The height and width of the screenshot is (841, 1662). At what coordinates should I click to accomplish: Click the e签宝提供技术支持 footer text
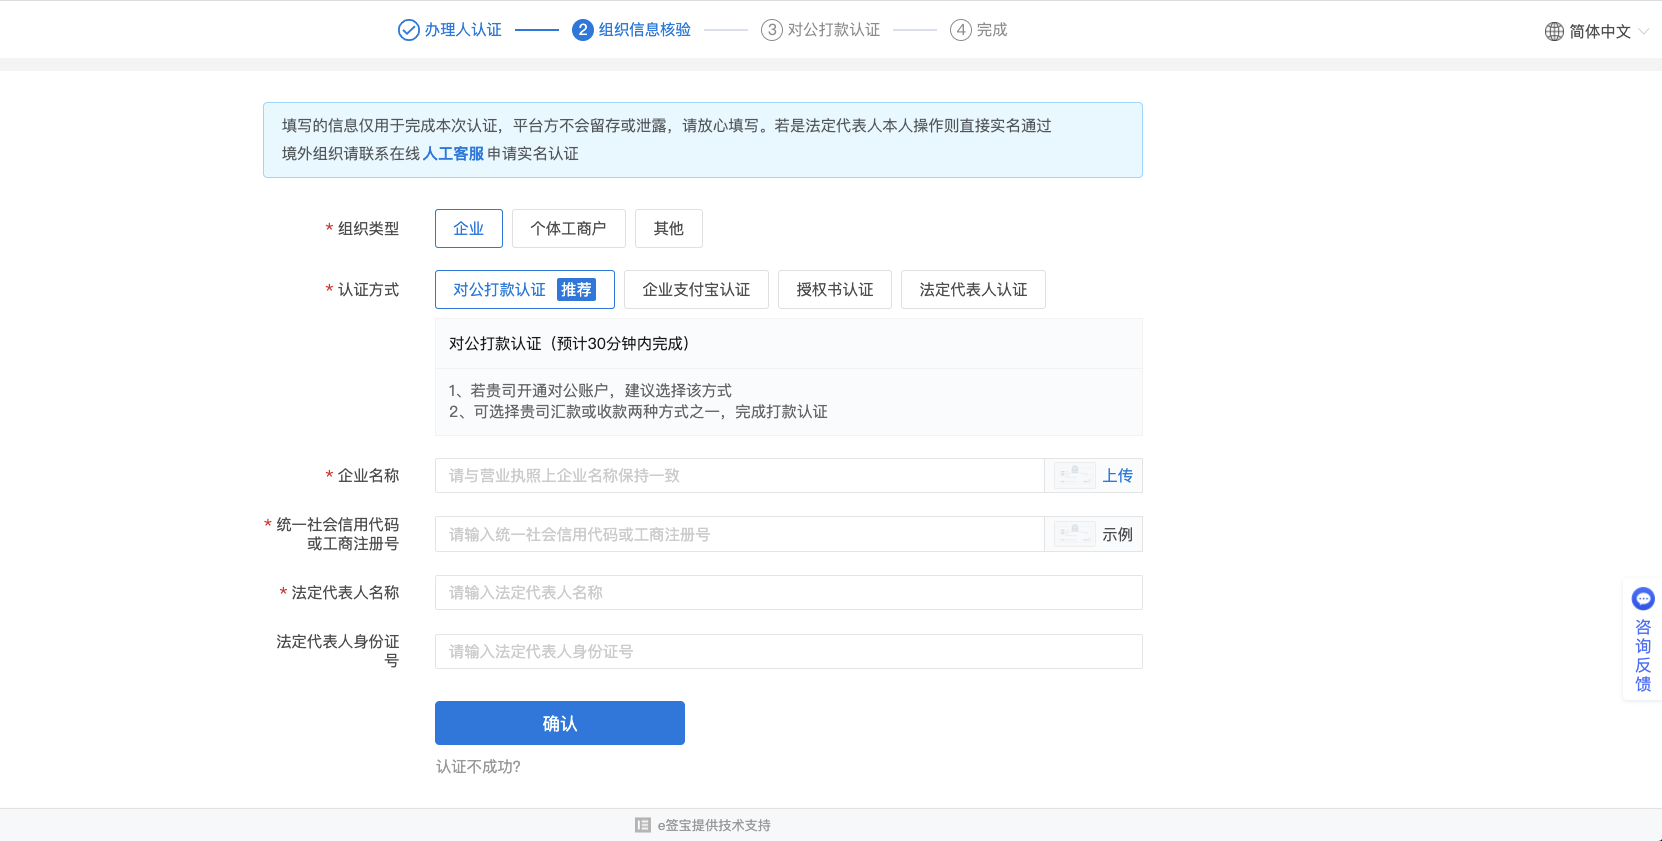coord(714,826)
